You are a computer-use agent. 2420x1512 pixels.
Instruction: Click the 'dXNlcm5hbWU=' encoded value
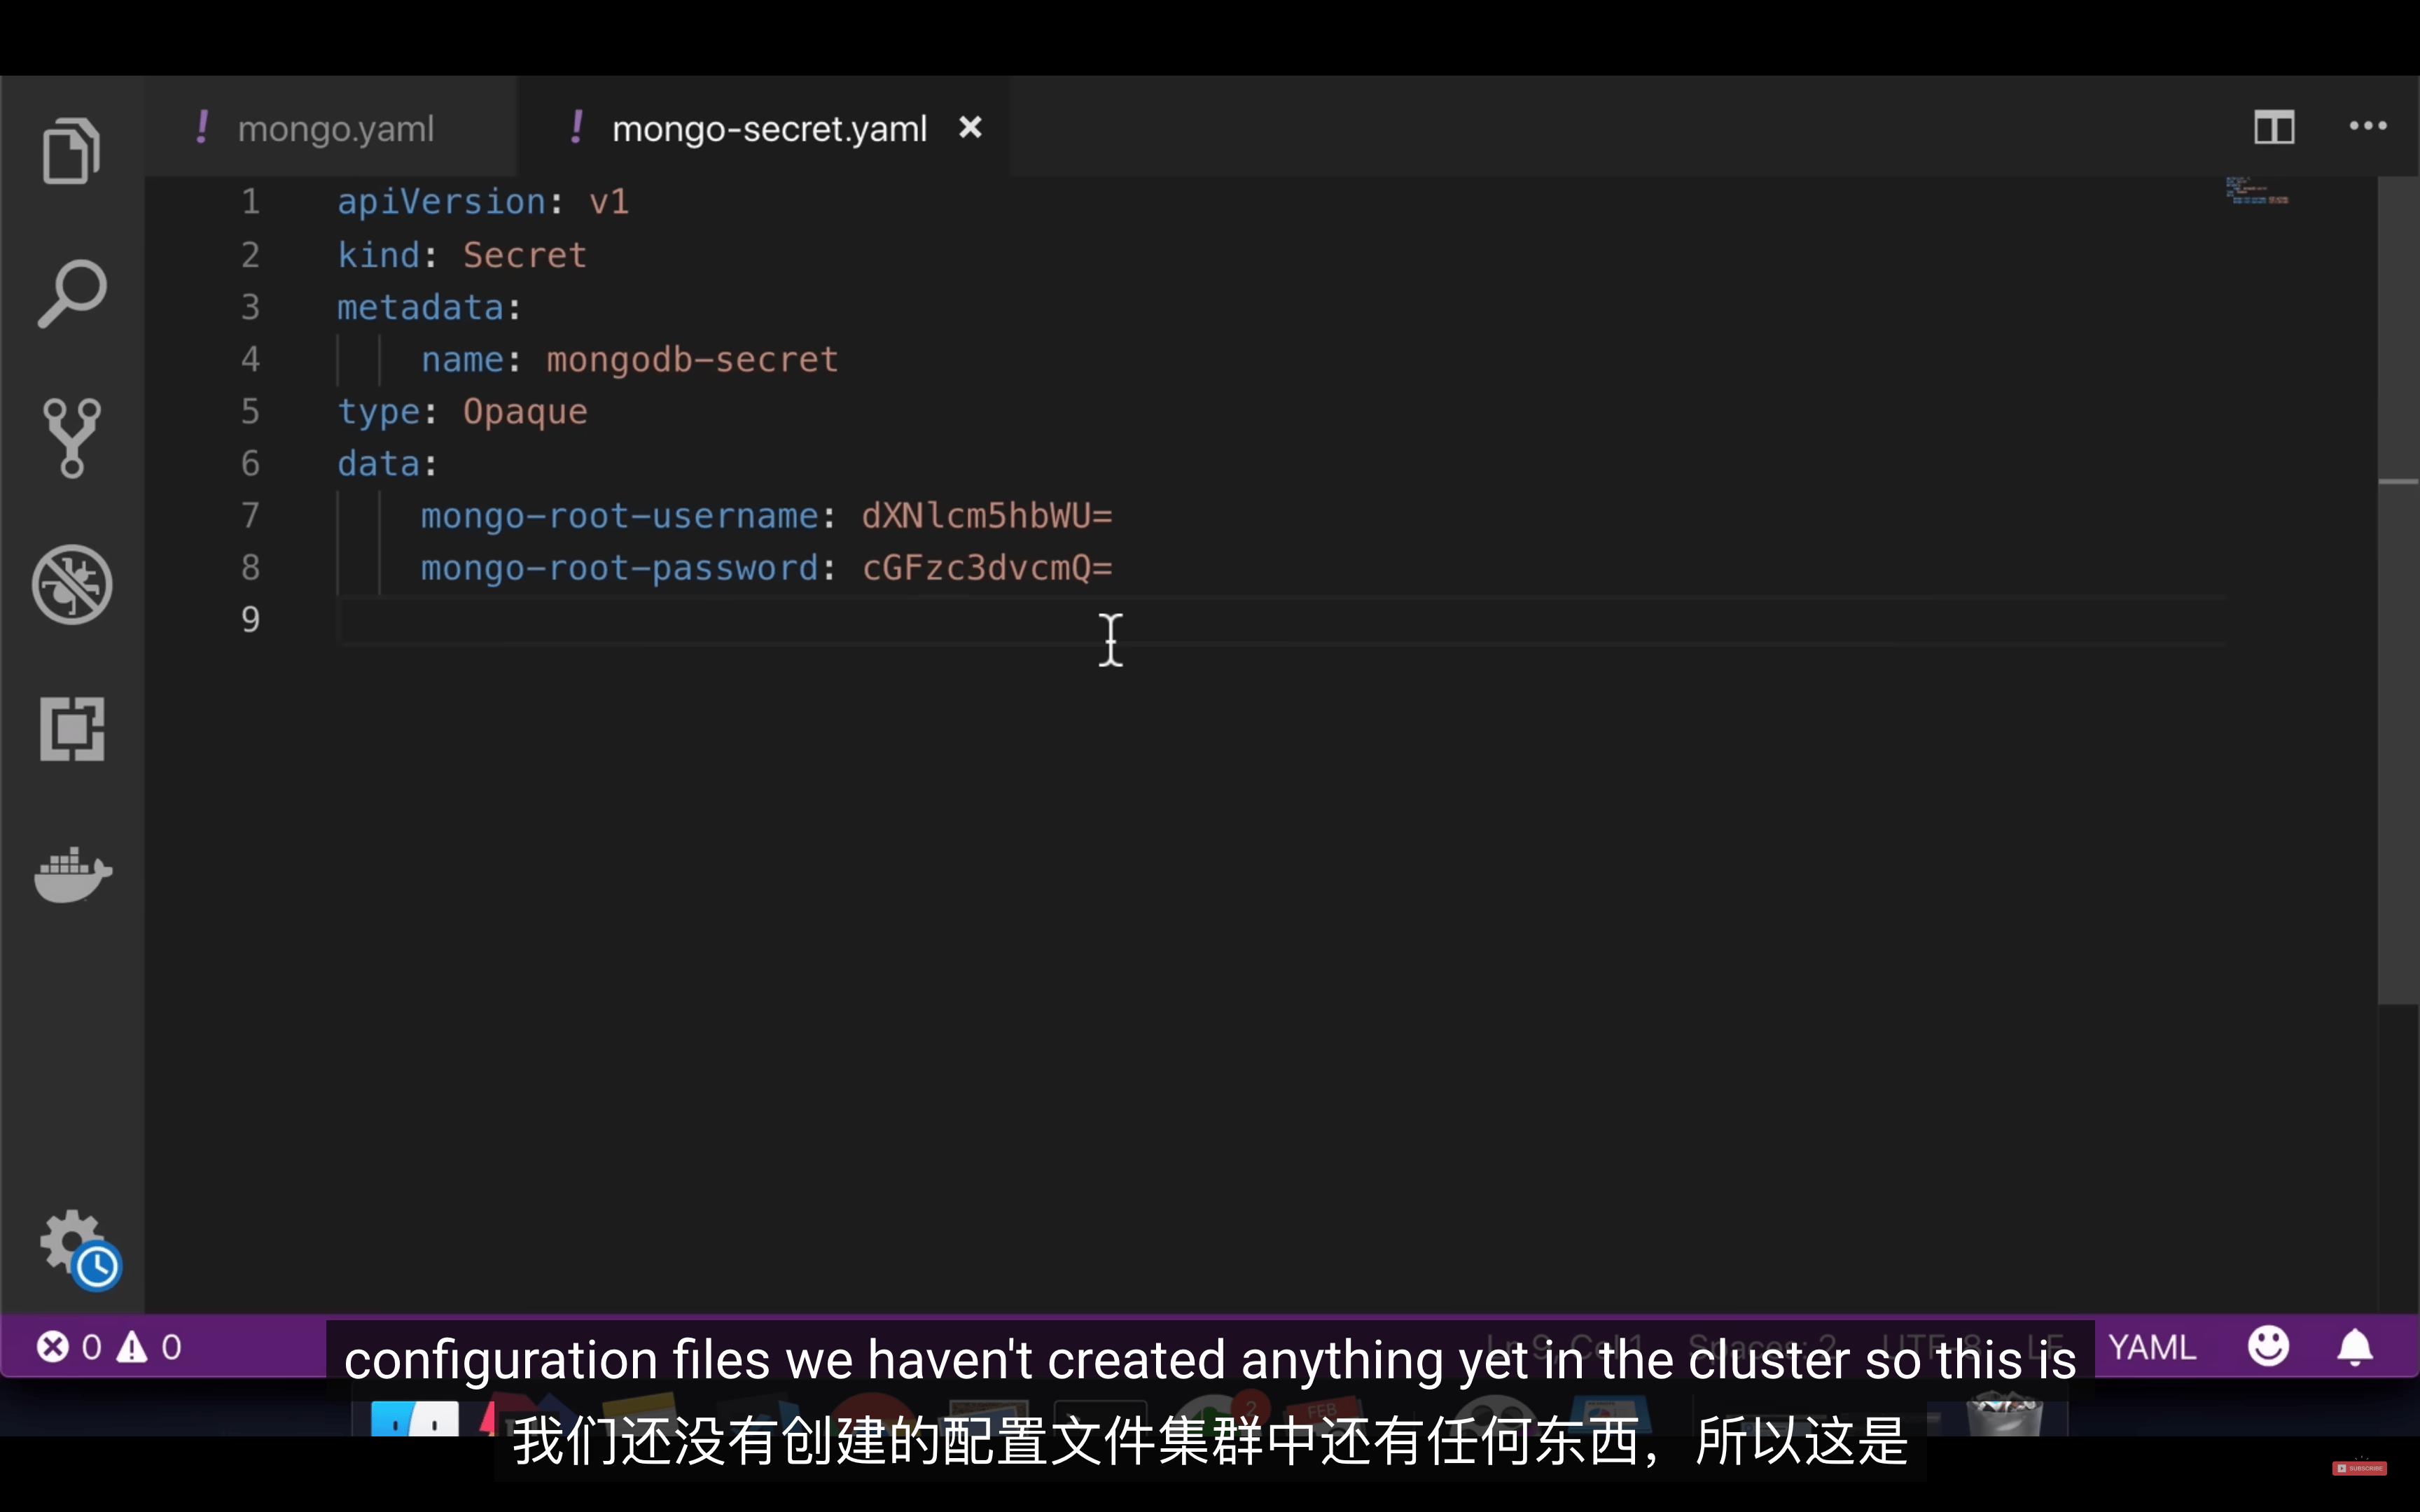pyautogui.click(x=987, y=516)
